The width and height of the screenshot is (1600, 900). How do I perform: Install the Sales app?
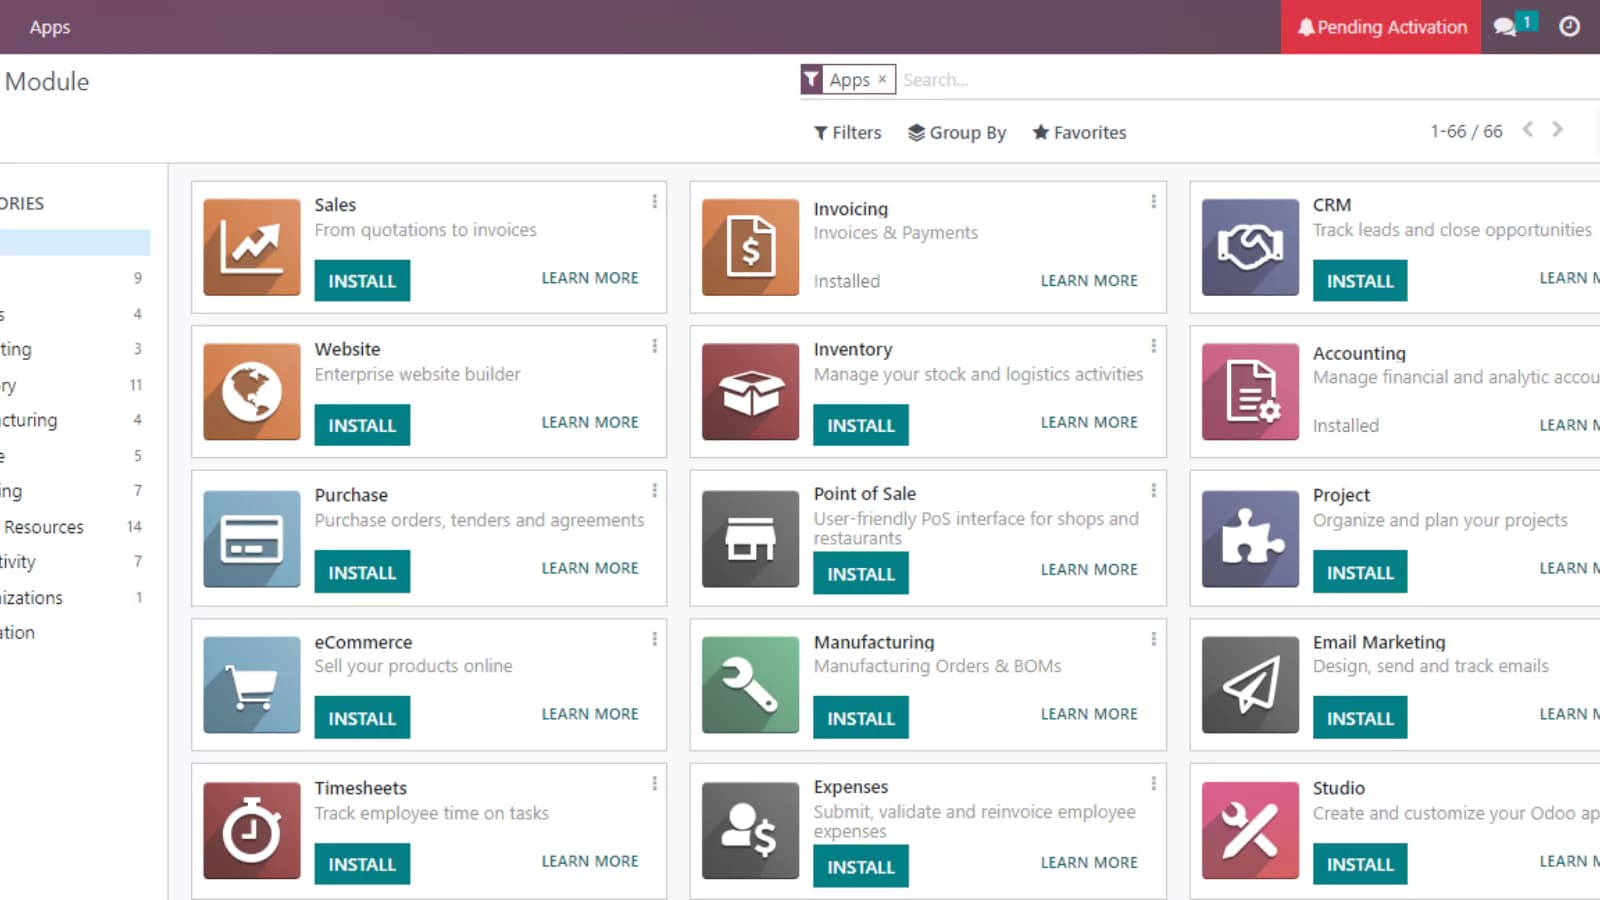(x=362, y=281)
